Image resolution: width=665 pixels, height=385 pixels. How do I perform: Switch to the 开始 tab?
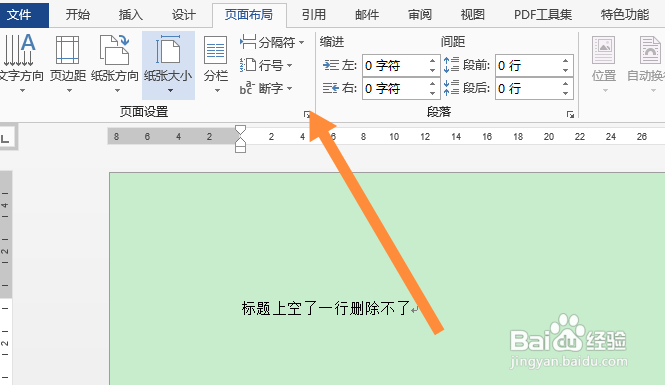tap(78, 15)
